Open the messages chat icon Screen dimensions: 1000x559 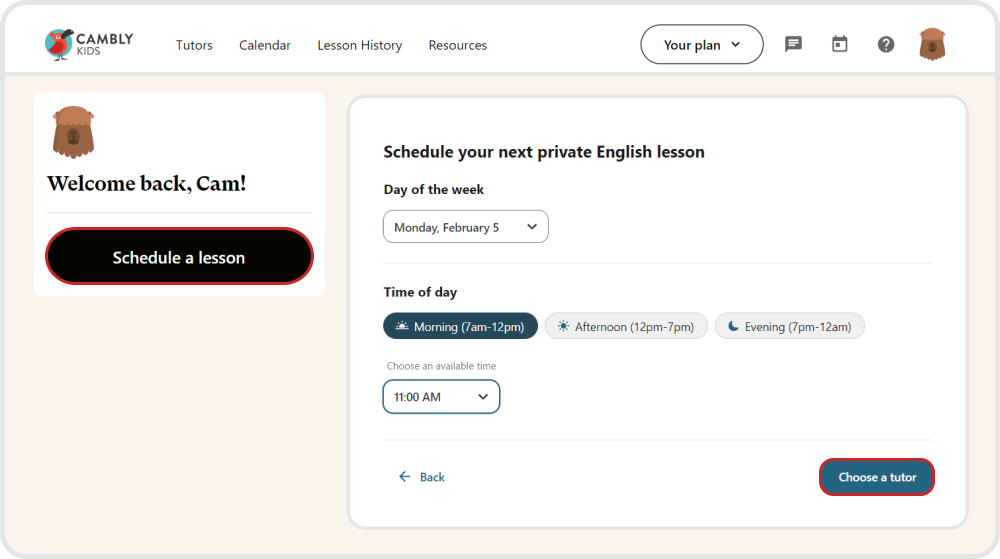pyautogui.click(x=793, y=44)
